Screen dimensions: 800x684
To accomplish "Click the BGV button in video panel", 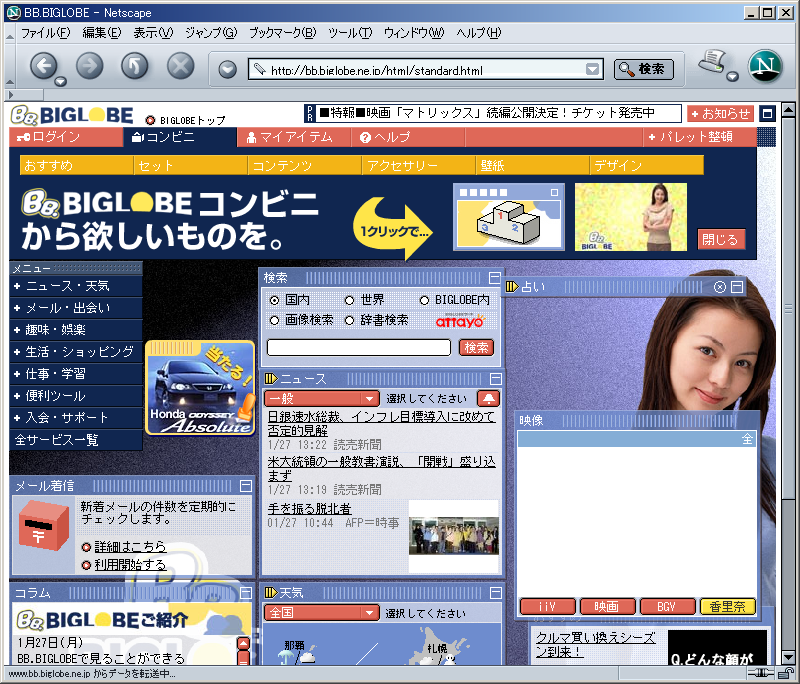I will pos(667,606).
